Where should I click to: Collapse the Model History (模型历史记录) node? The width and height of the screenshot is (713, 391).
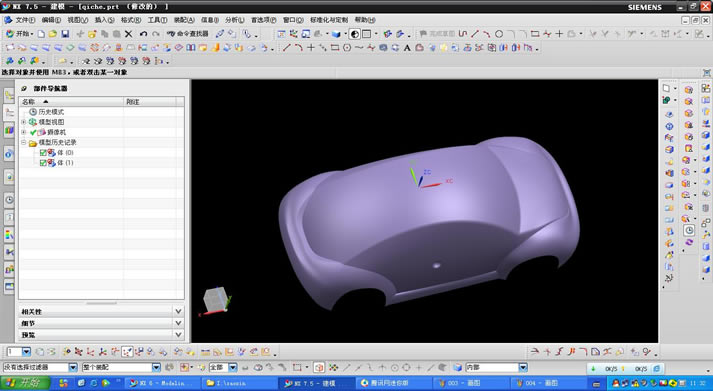24,142
